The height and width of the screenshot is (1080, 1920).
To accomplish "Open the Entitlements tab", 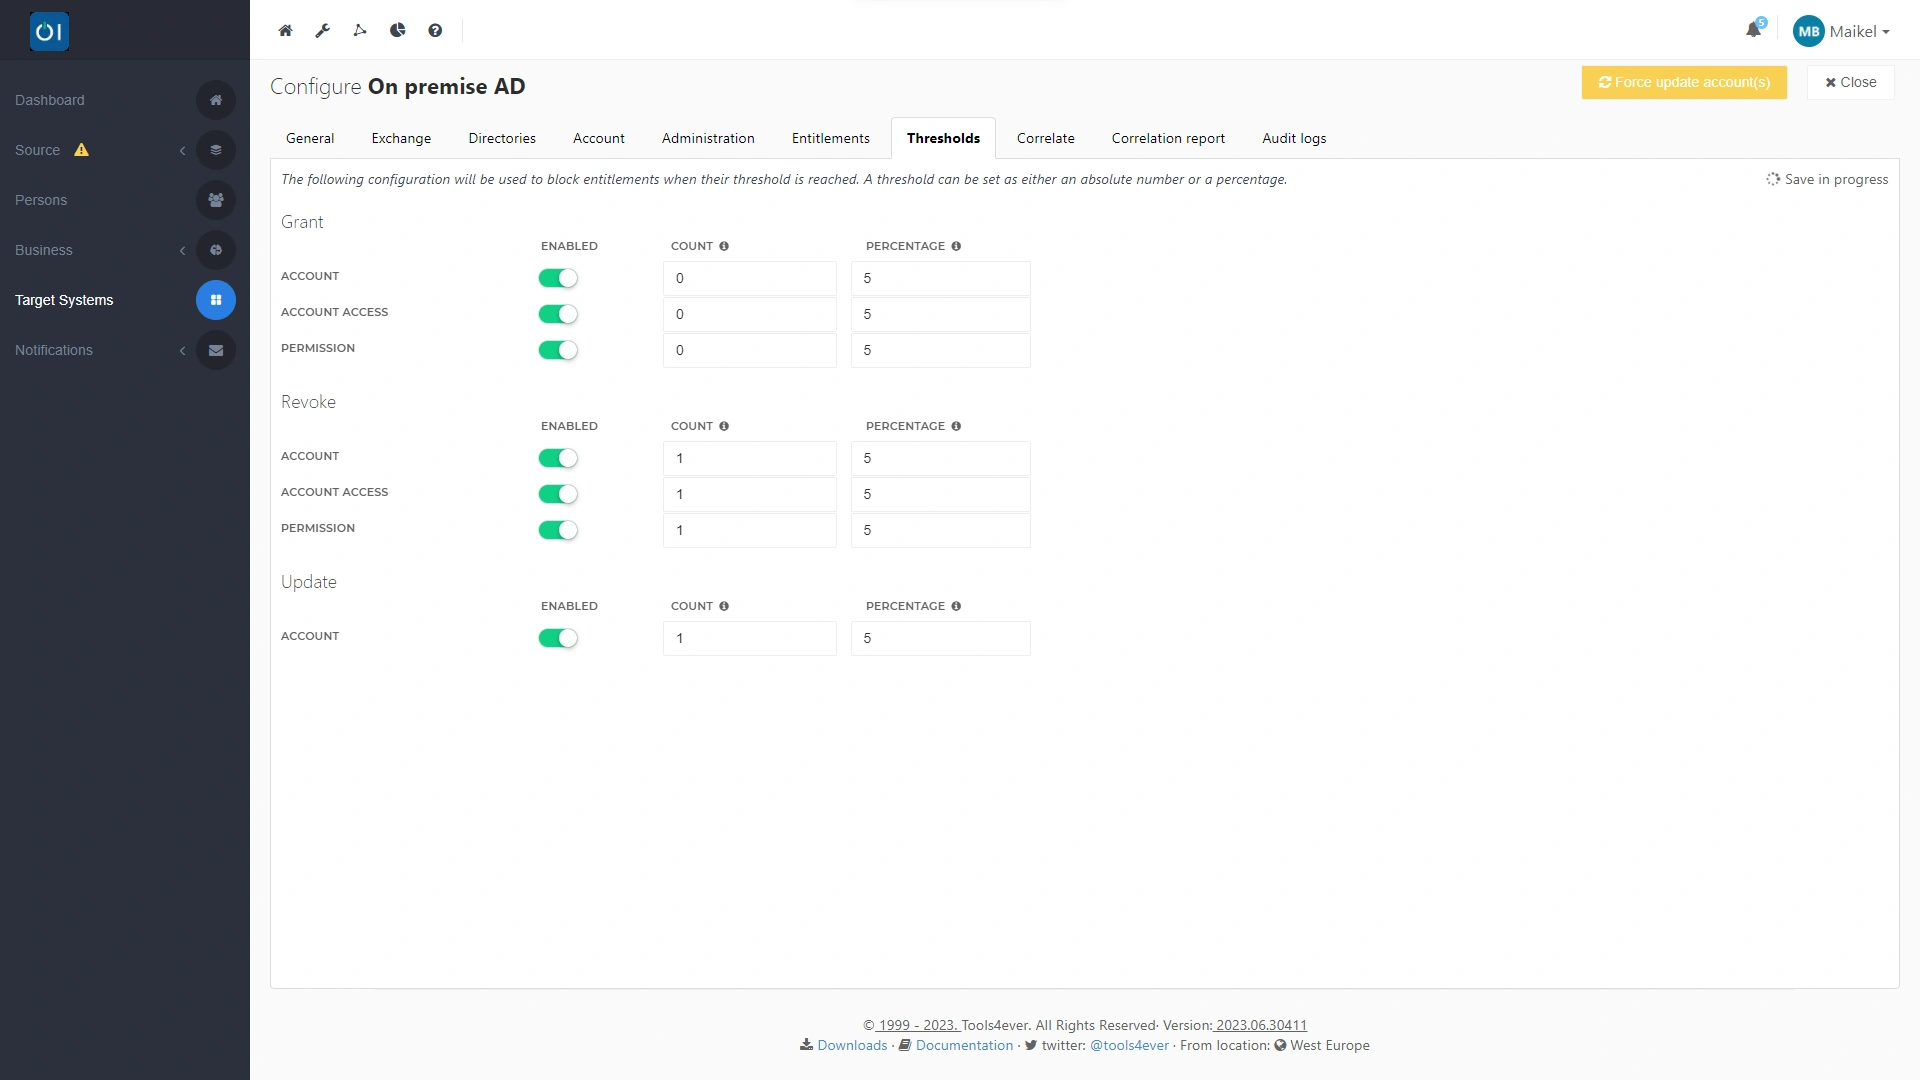I will click(831, 138).
